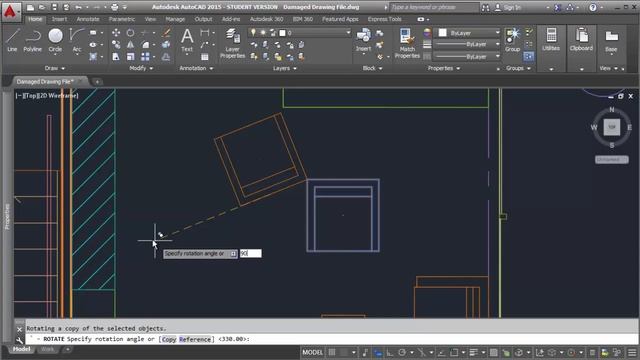Viewport: 640px width, 360px height.
Task: Select the Circle tool
Action: (x=55, y=40)
